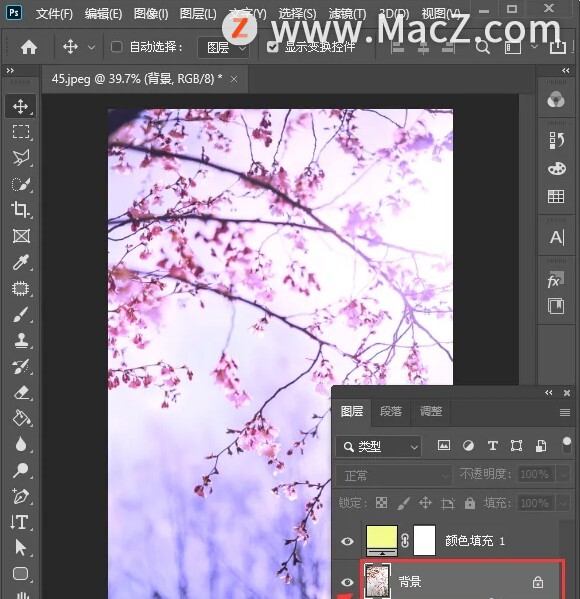Viewport: 580px width, 599px height.
Task: Click the search magnifier in options bar
Action: (483, 47)
